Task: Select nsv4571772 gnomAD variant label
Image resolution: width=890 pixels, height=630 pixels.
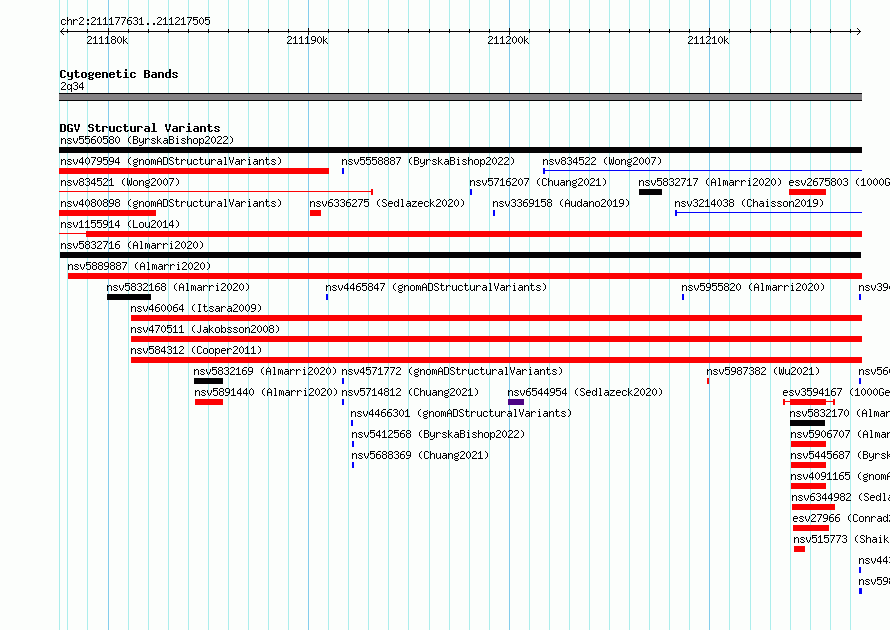Action: [x=452, y=371]
